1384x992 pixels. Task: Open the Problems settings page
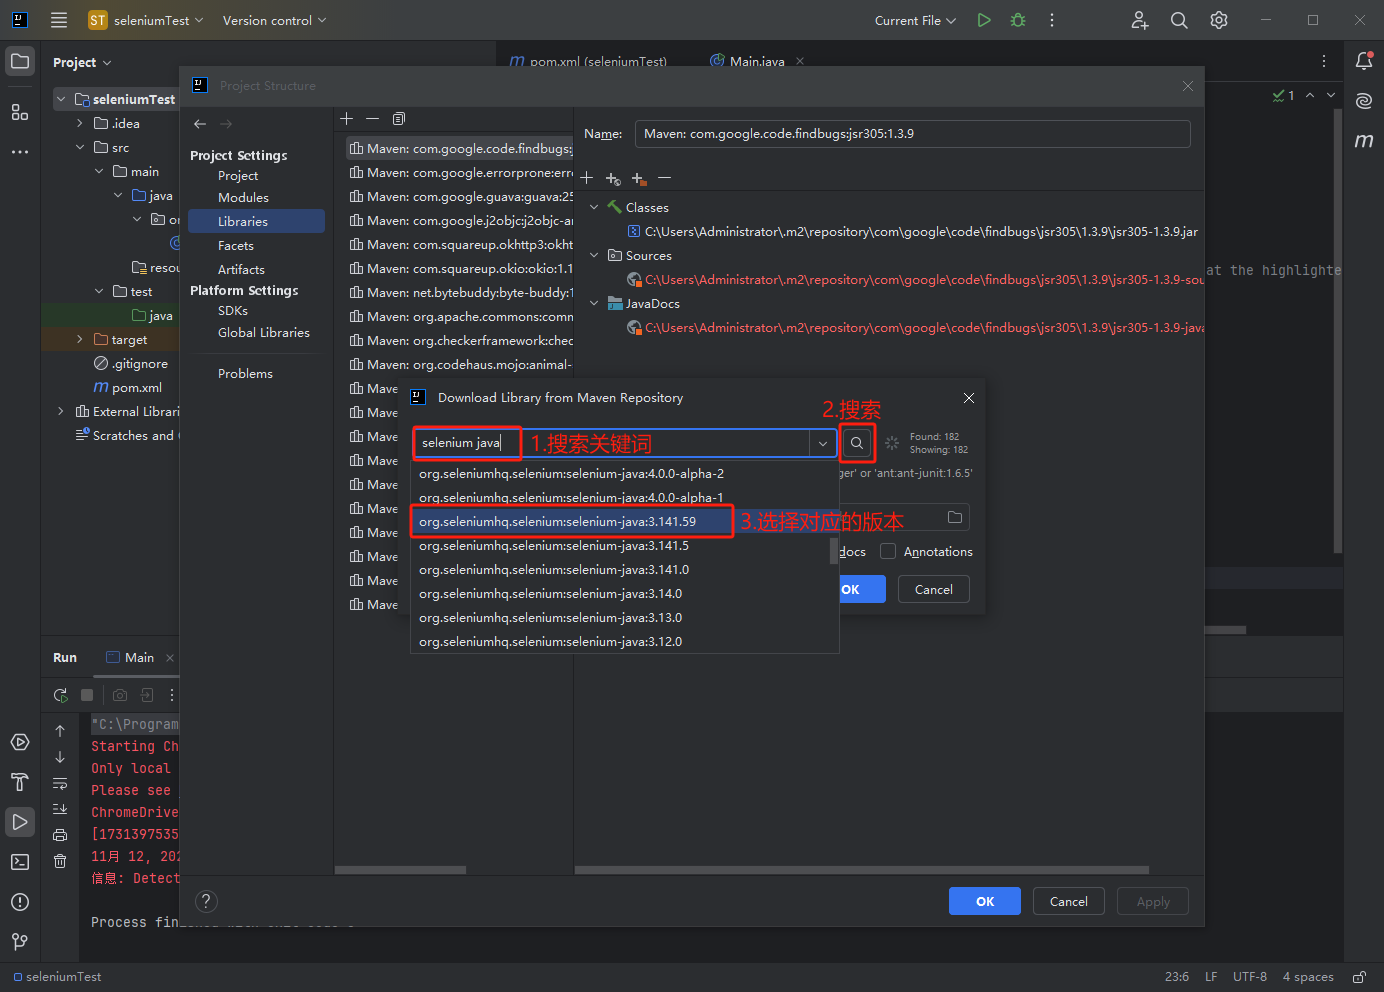245,374
